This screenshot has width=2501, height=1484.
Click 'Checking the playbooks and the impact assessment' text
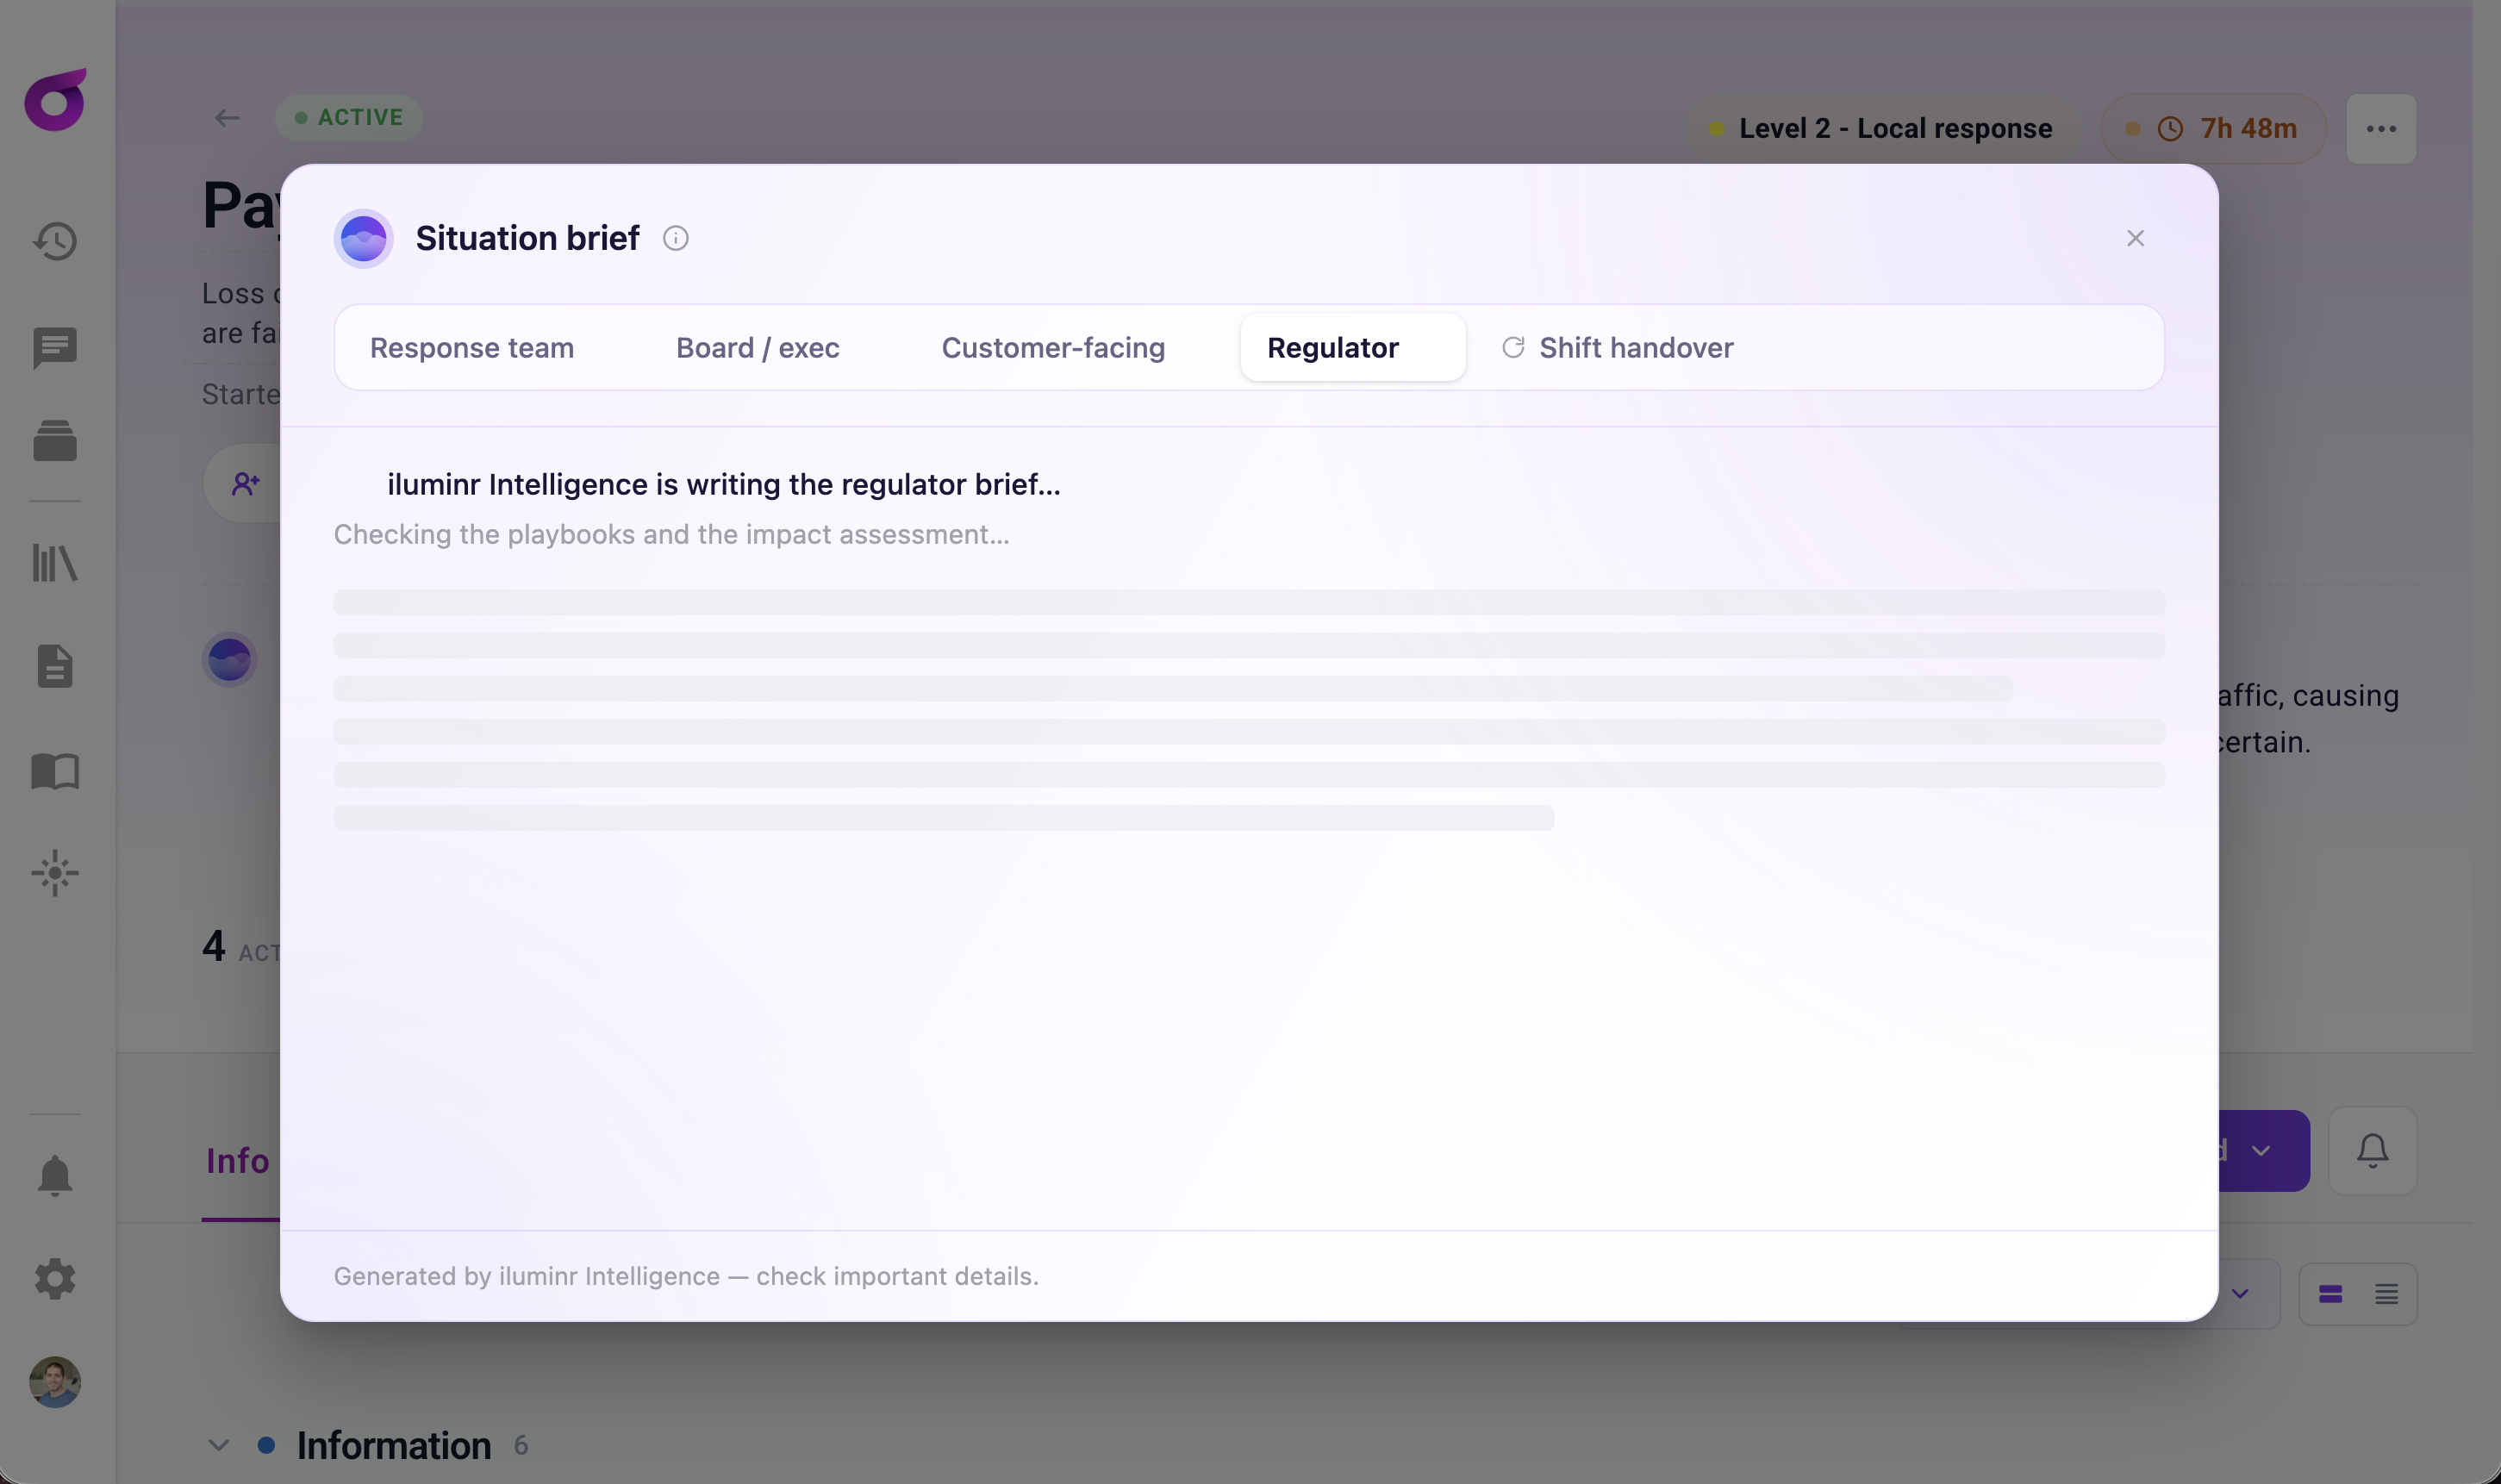click(x=672, y=534)
